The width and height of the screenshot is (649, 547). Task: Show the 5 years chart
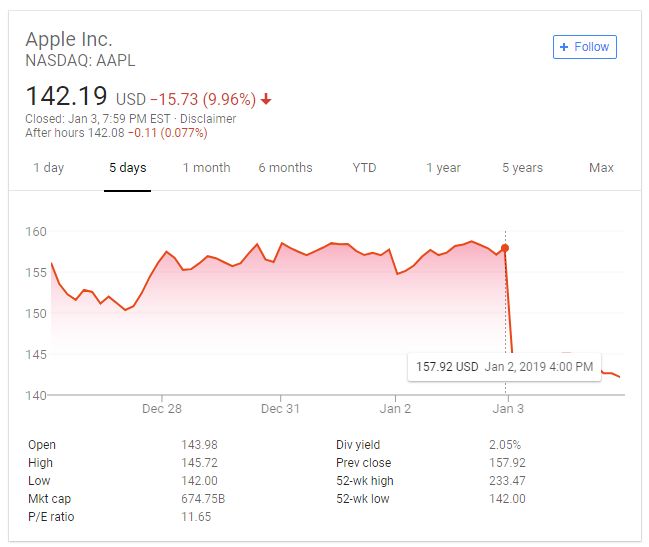pos(522,168)
